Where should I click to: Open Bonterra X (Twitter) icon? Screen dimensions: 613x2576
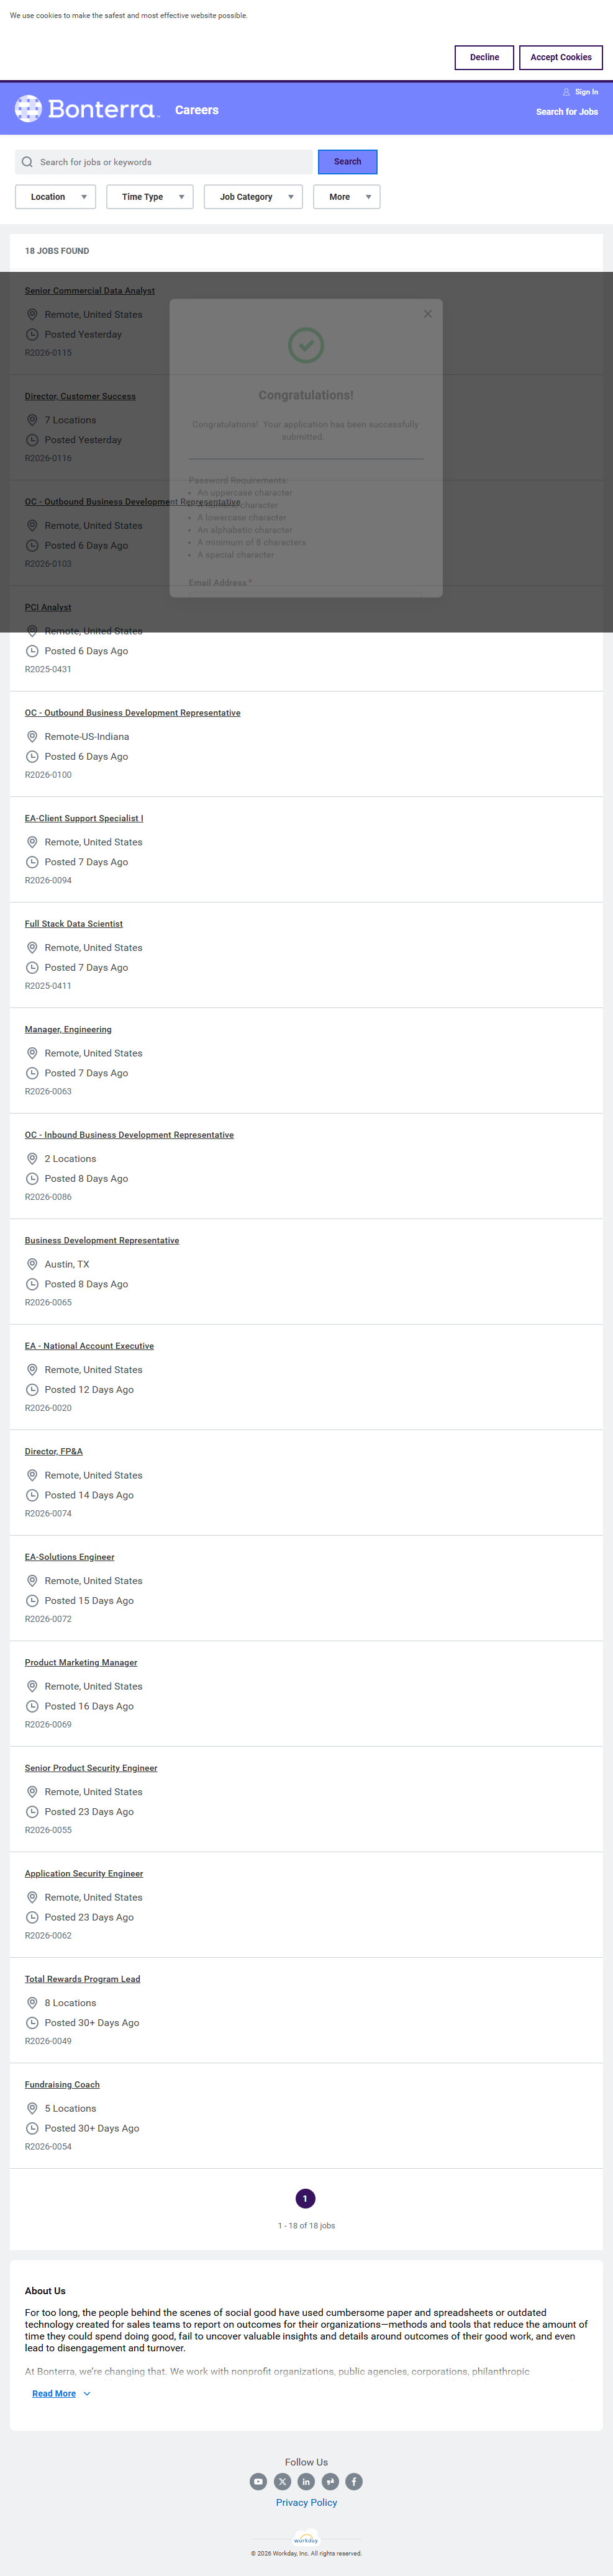click(282, 2481)
